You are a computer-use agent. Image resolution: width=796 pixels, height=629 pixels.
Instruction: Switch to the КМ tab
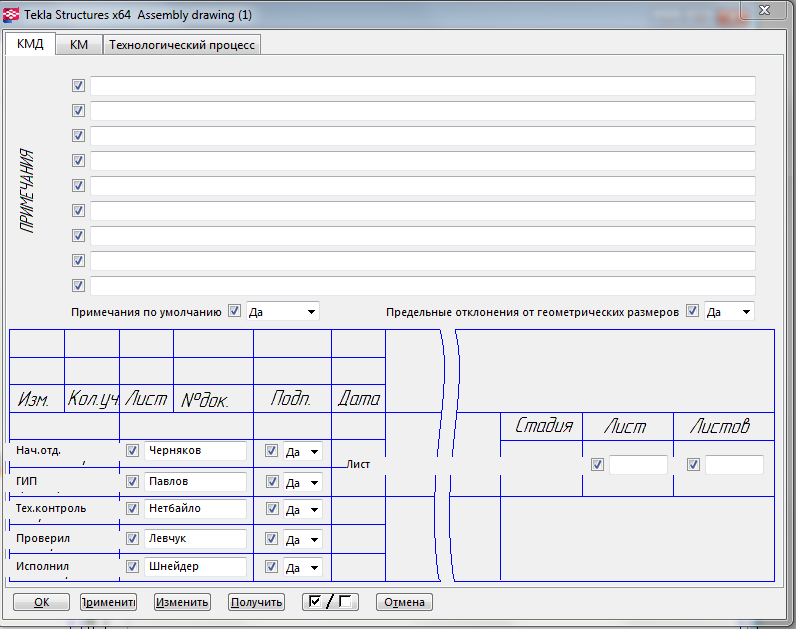click(x=79, y=45)
